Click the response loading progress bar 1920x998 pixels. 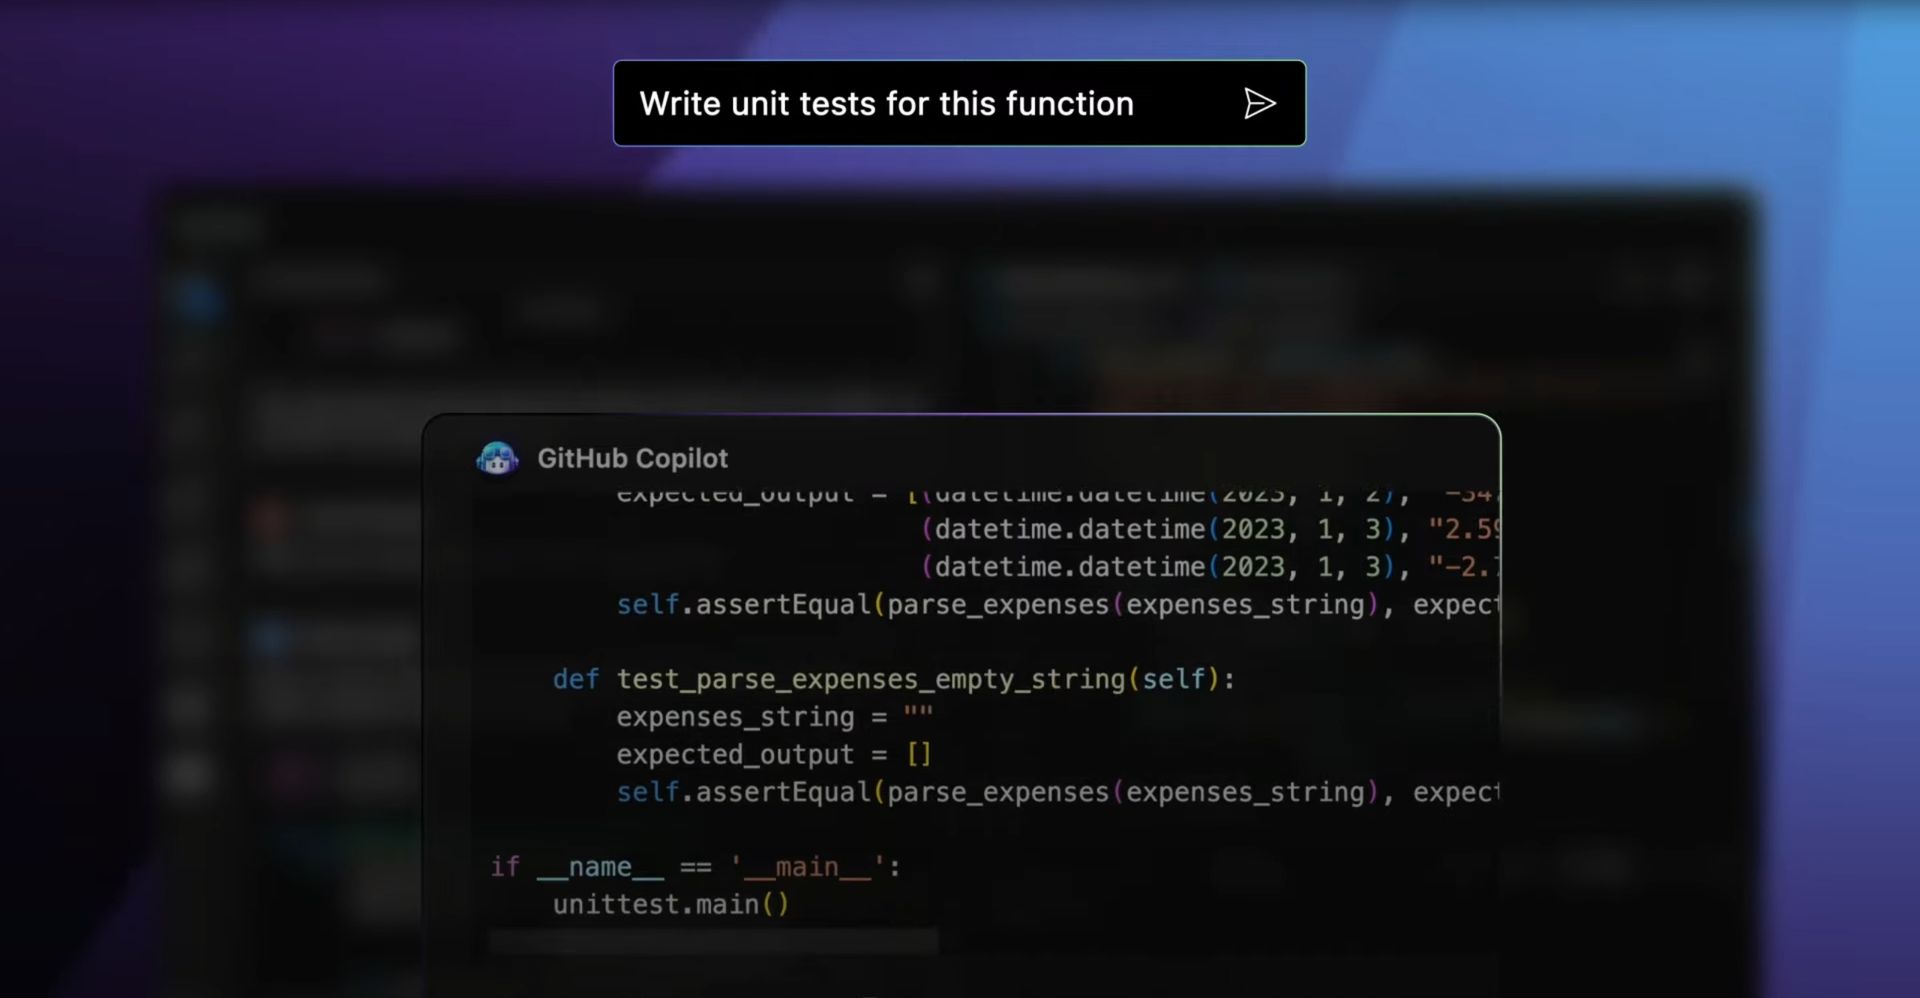pos(712,941)
